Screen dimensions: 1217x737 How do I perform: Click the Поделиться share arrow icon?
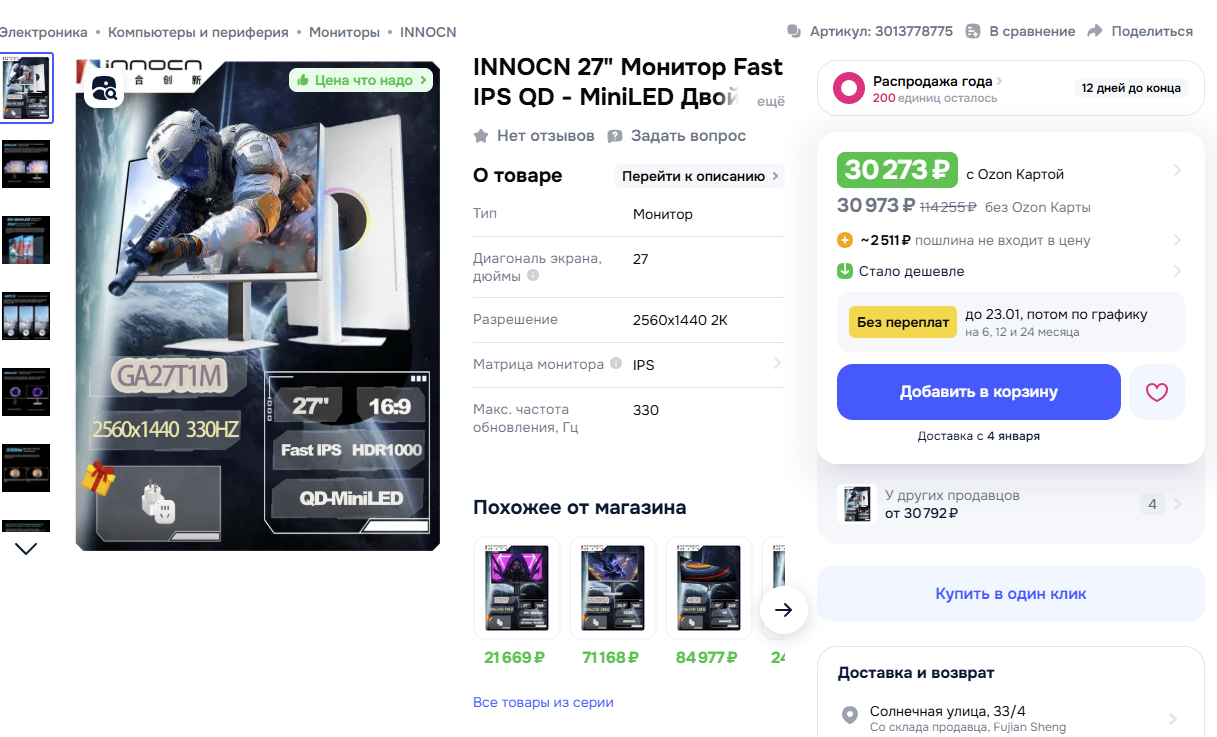[x=1095, y=31]
